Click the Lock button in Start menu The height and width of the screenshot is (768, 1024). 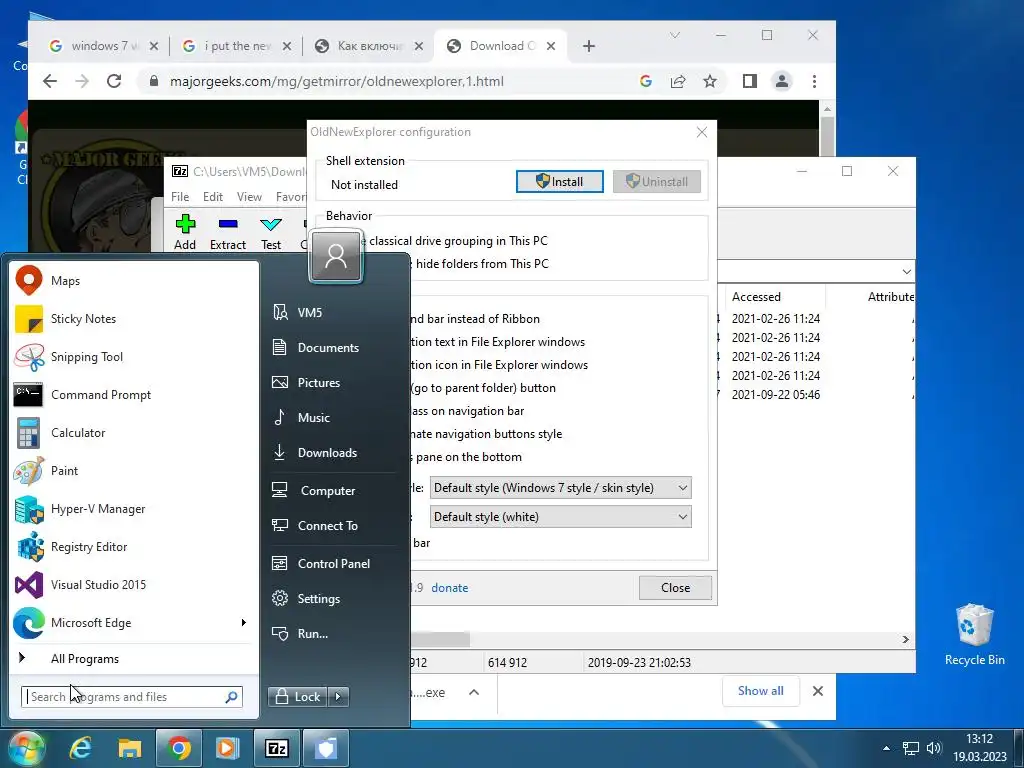pos(298,697)
